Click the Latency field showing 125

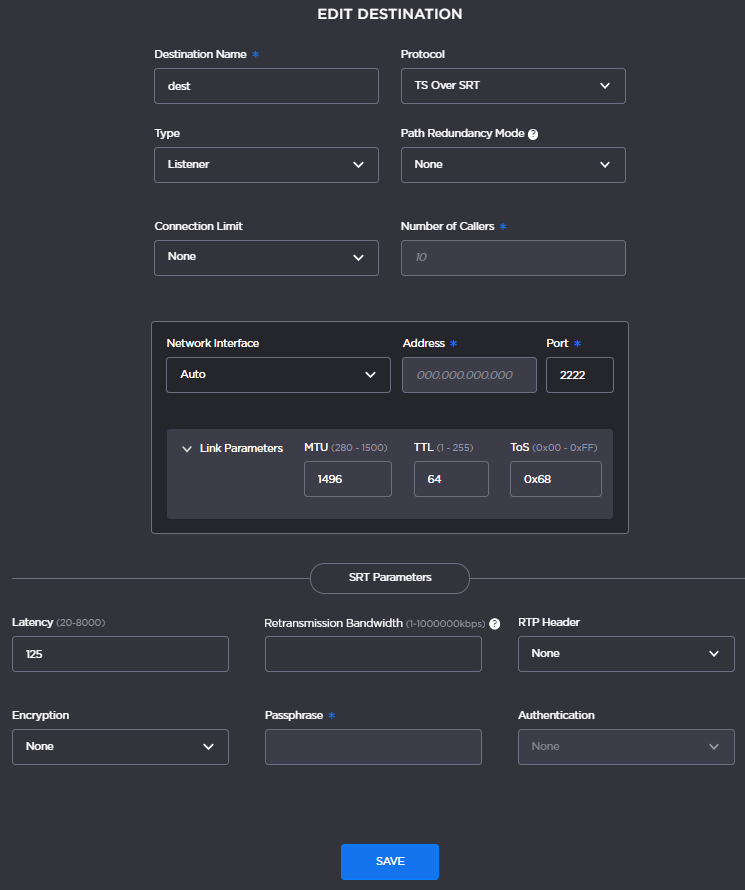pyautogui.click(x=120, y=653)
